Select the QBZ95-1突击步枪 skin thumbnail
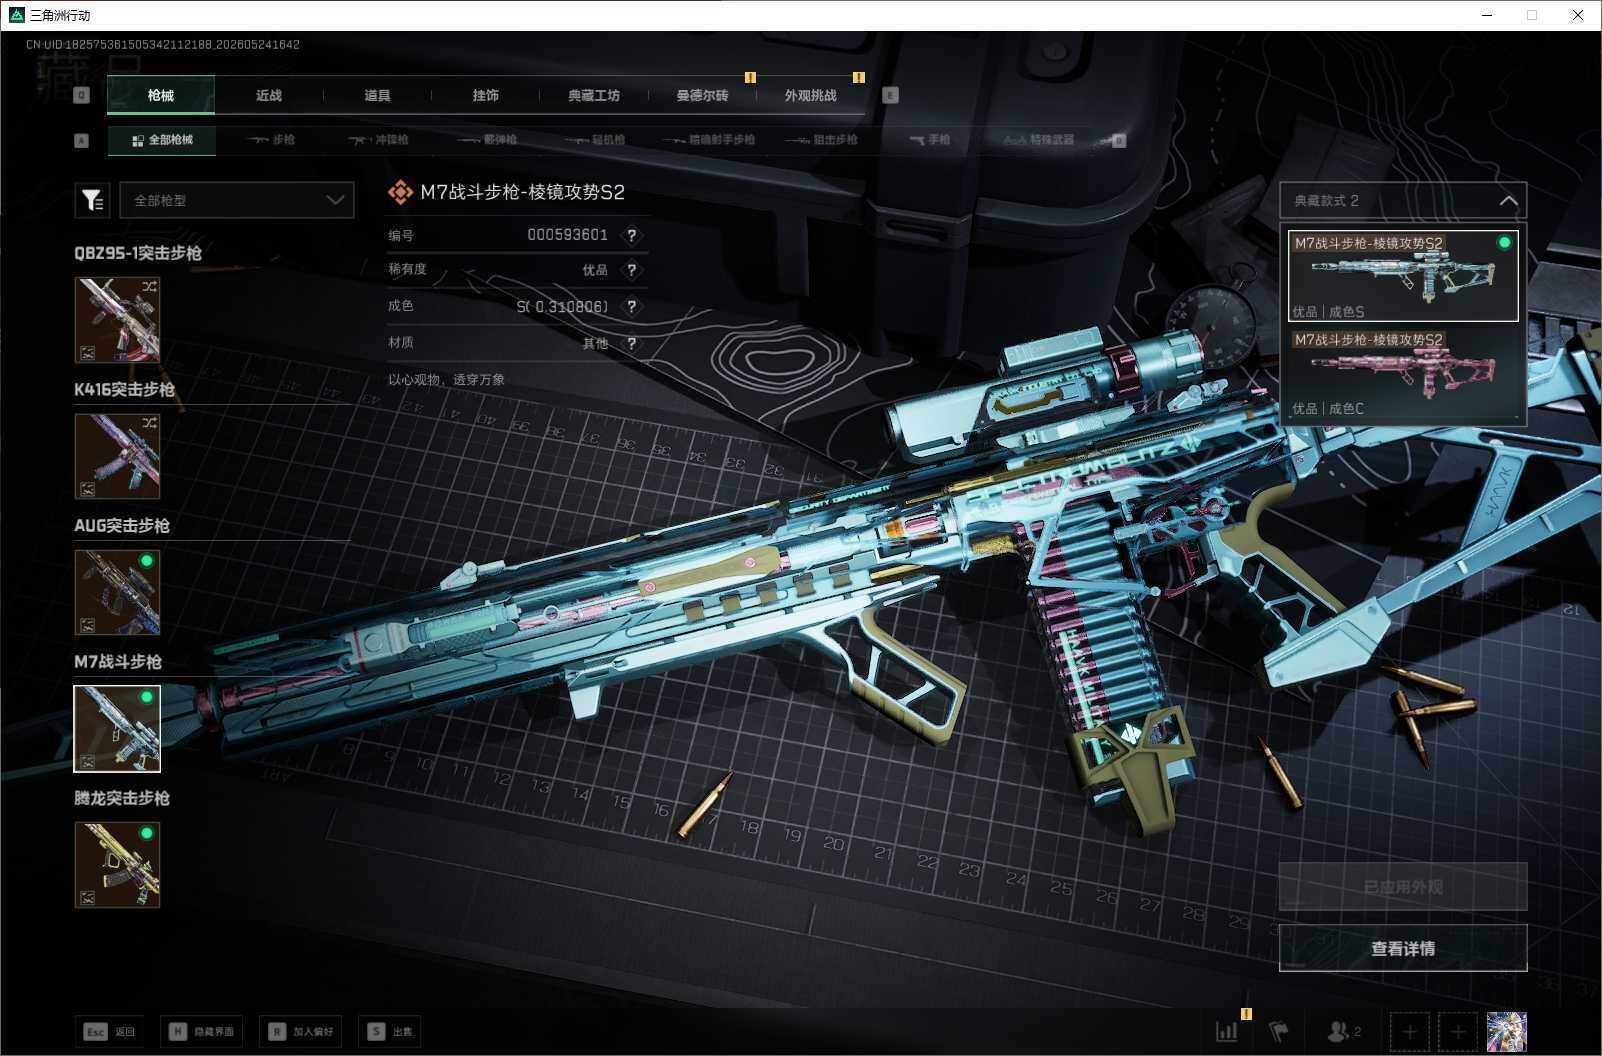Image resolution: width=1602 pixels, height=1056 pixels. [x=117, y=319]
